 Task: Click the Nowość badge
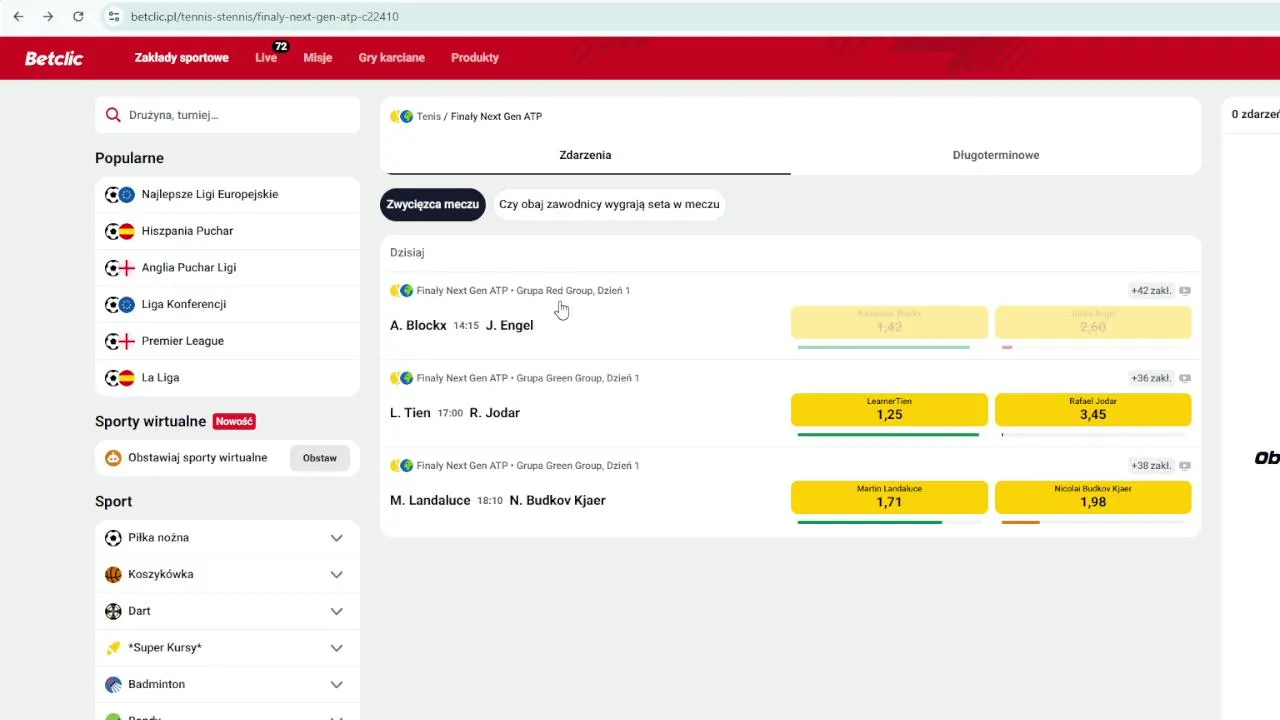point(234,422)
